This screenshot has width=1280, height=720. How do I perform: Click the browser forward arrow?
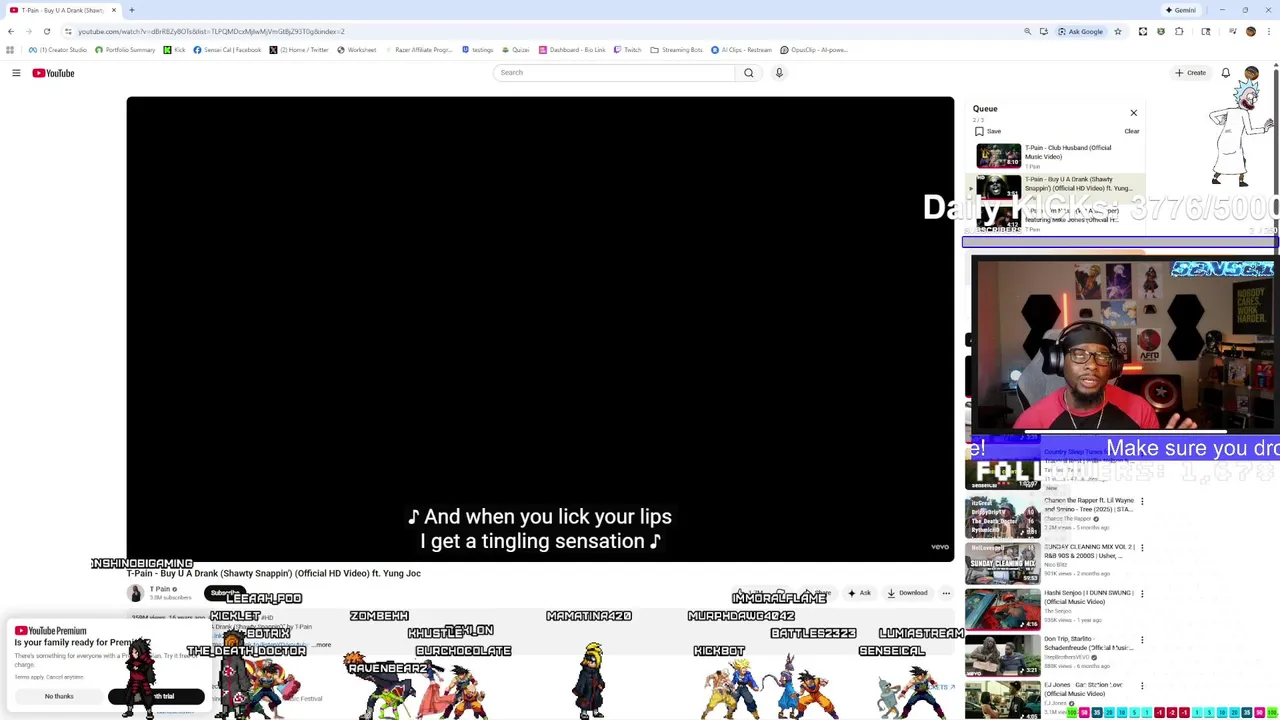pyautogui.click(x=29, y=31)
